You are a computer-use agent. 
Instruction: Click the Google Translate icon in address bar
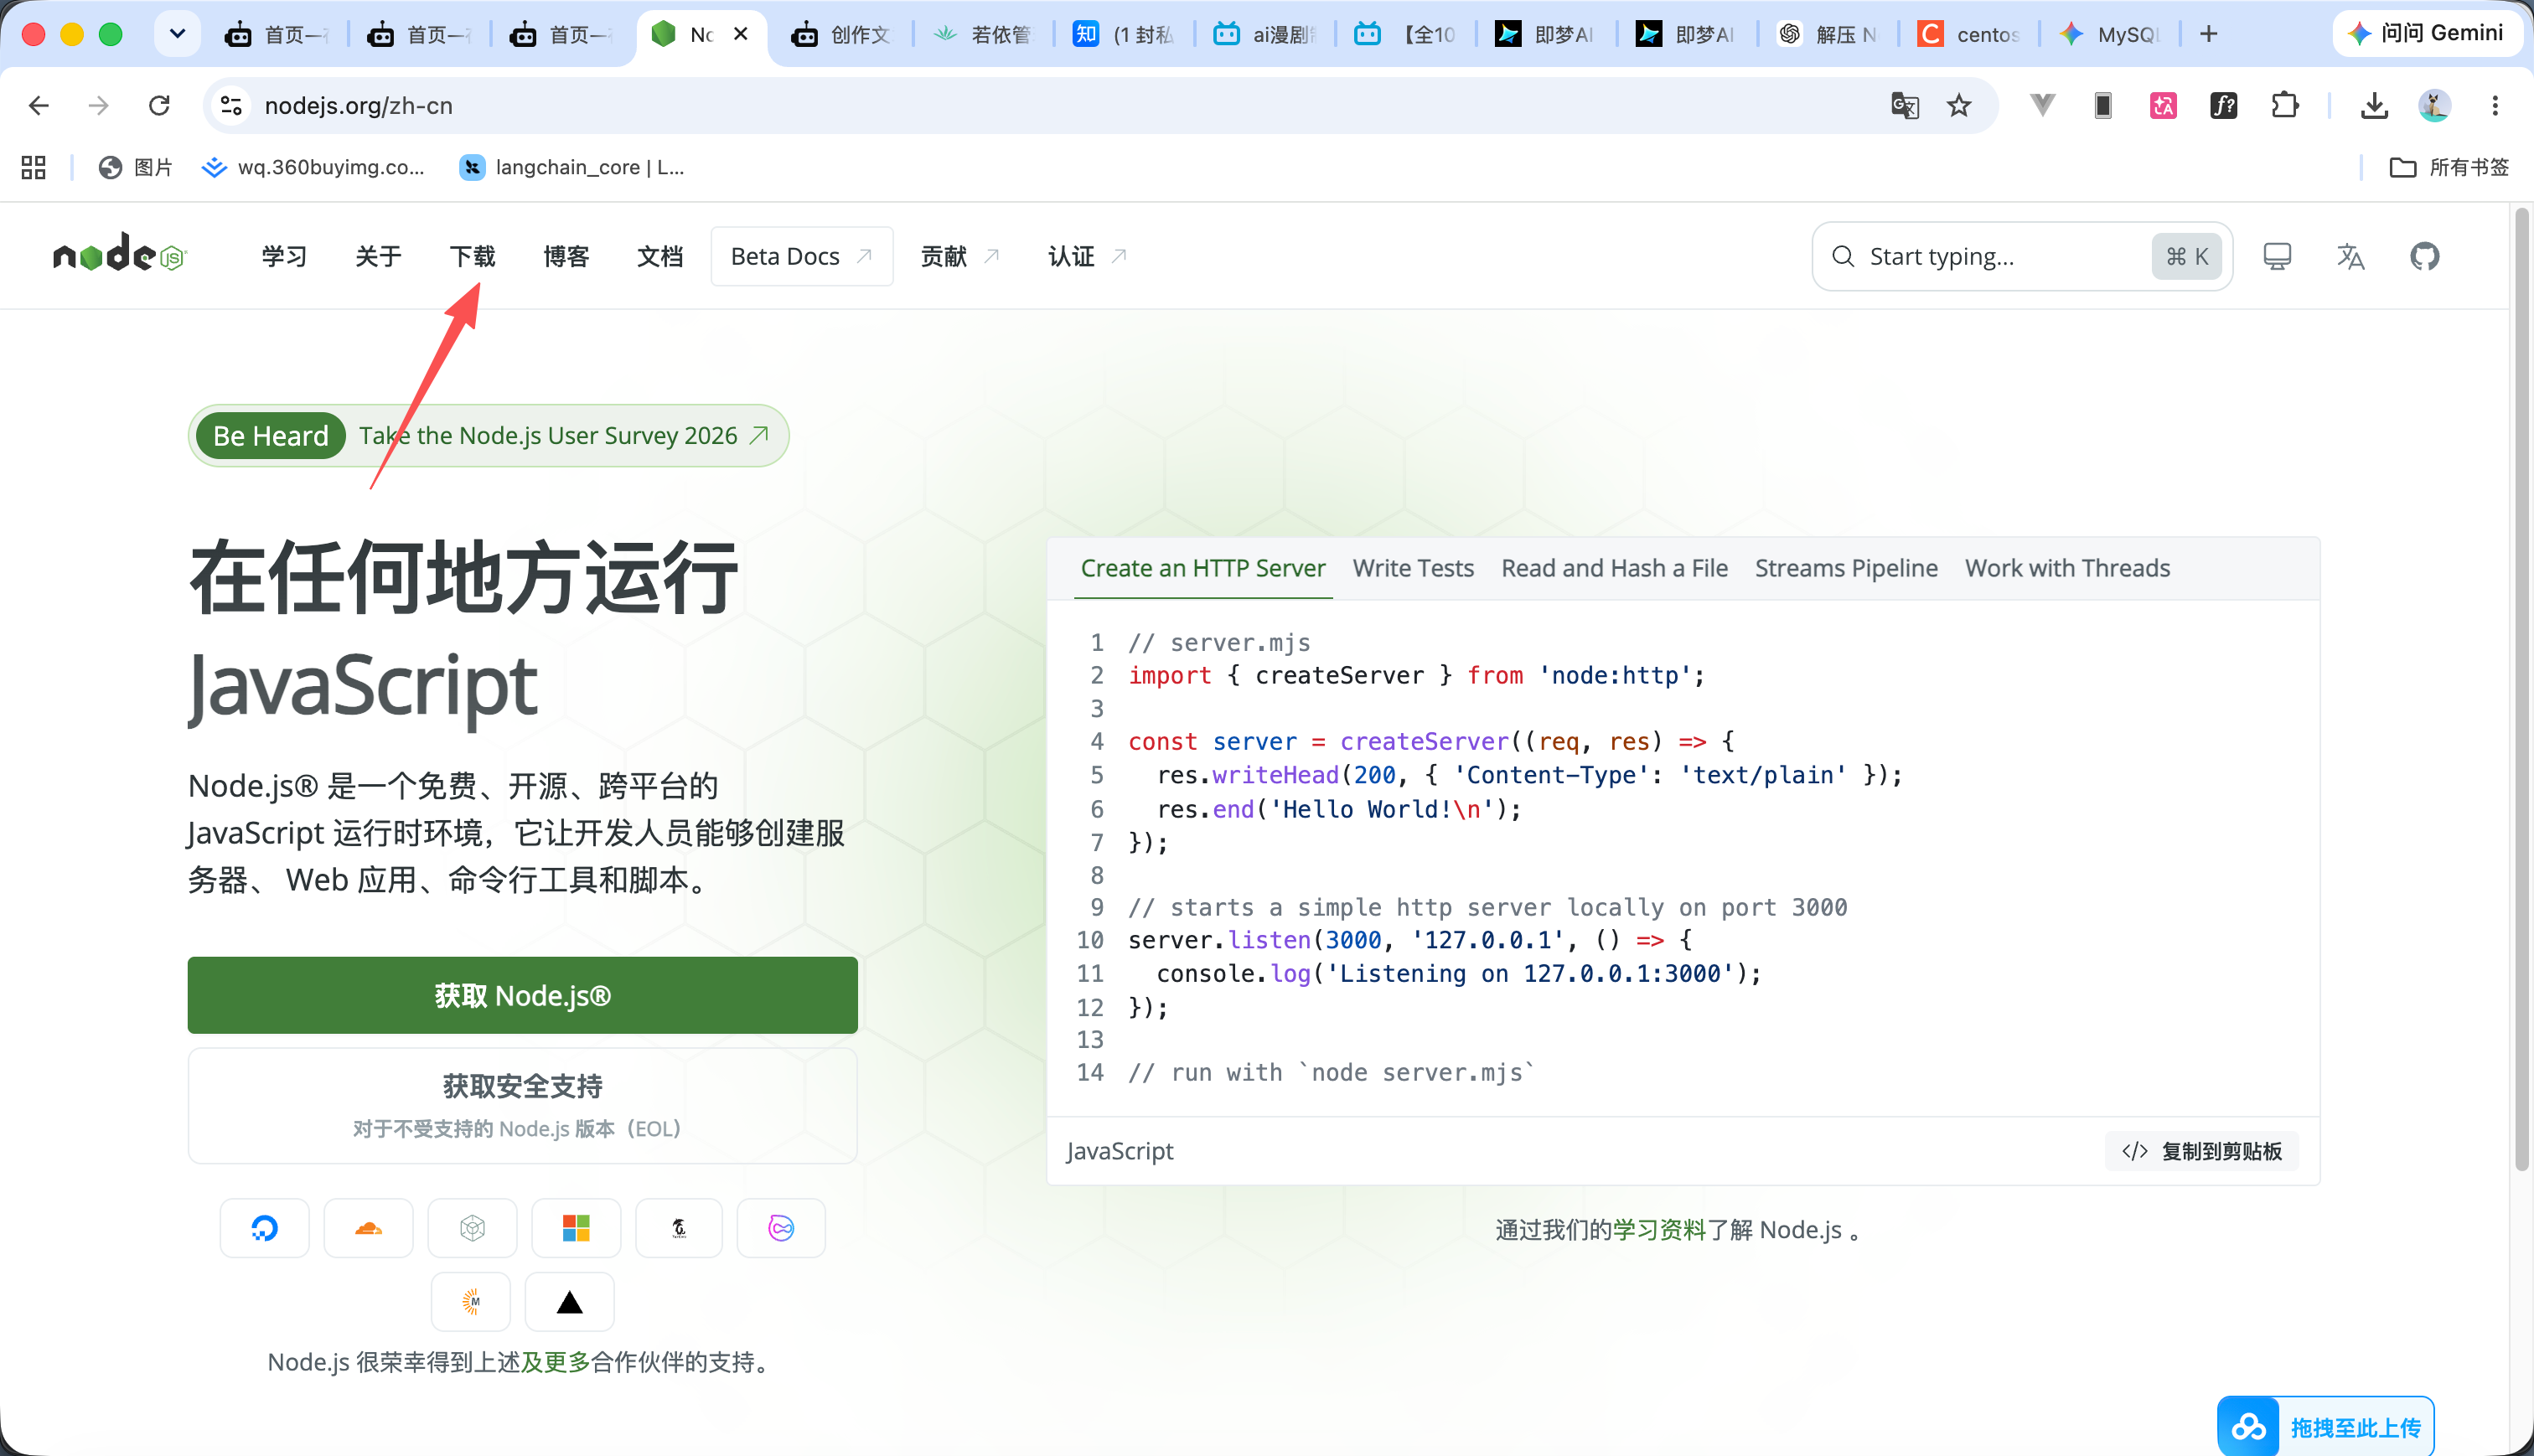point(1905,105)
